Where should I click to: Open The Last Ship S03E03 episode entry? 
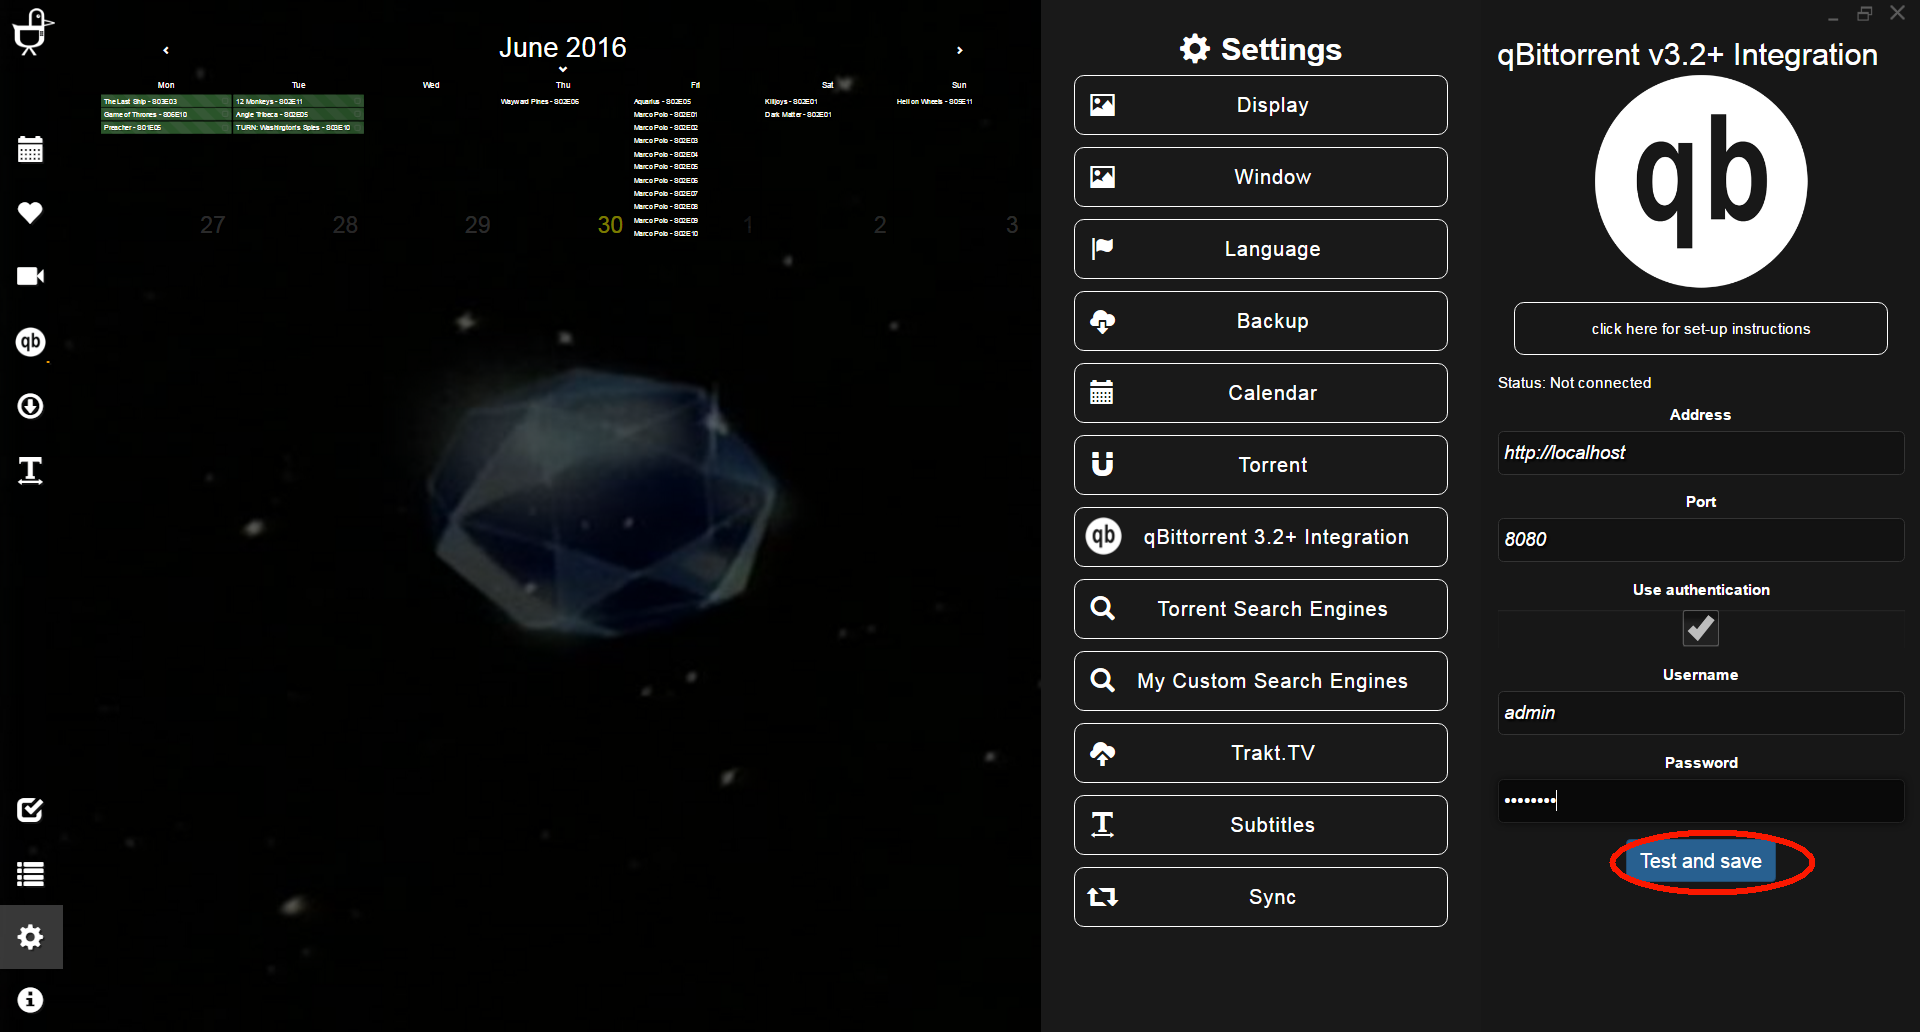(x=141, y=101)
